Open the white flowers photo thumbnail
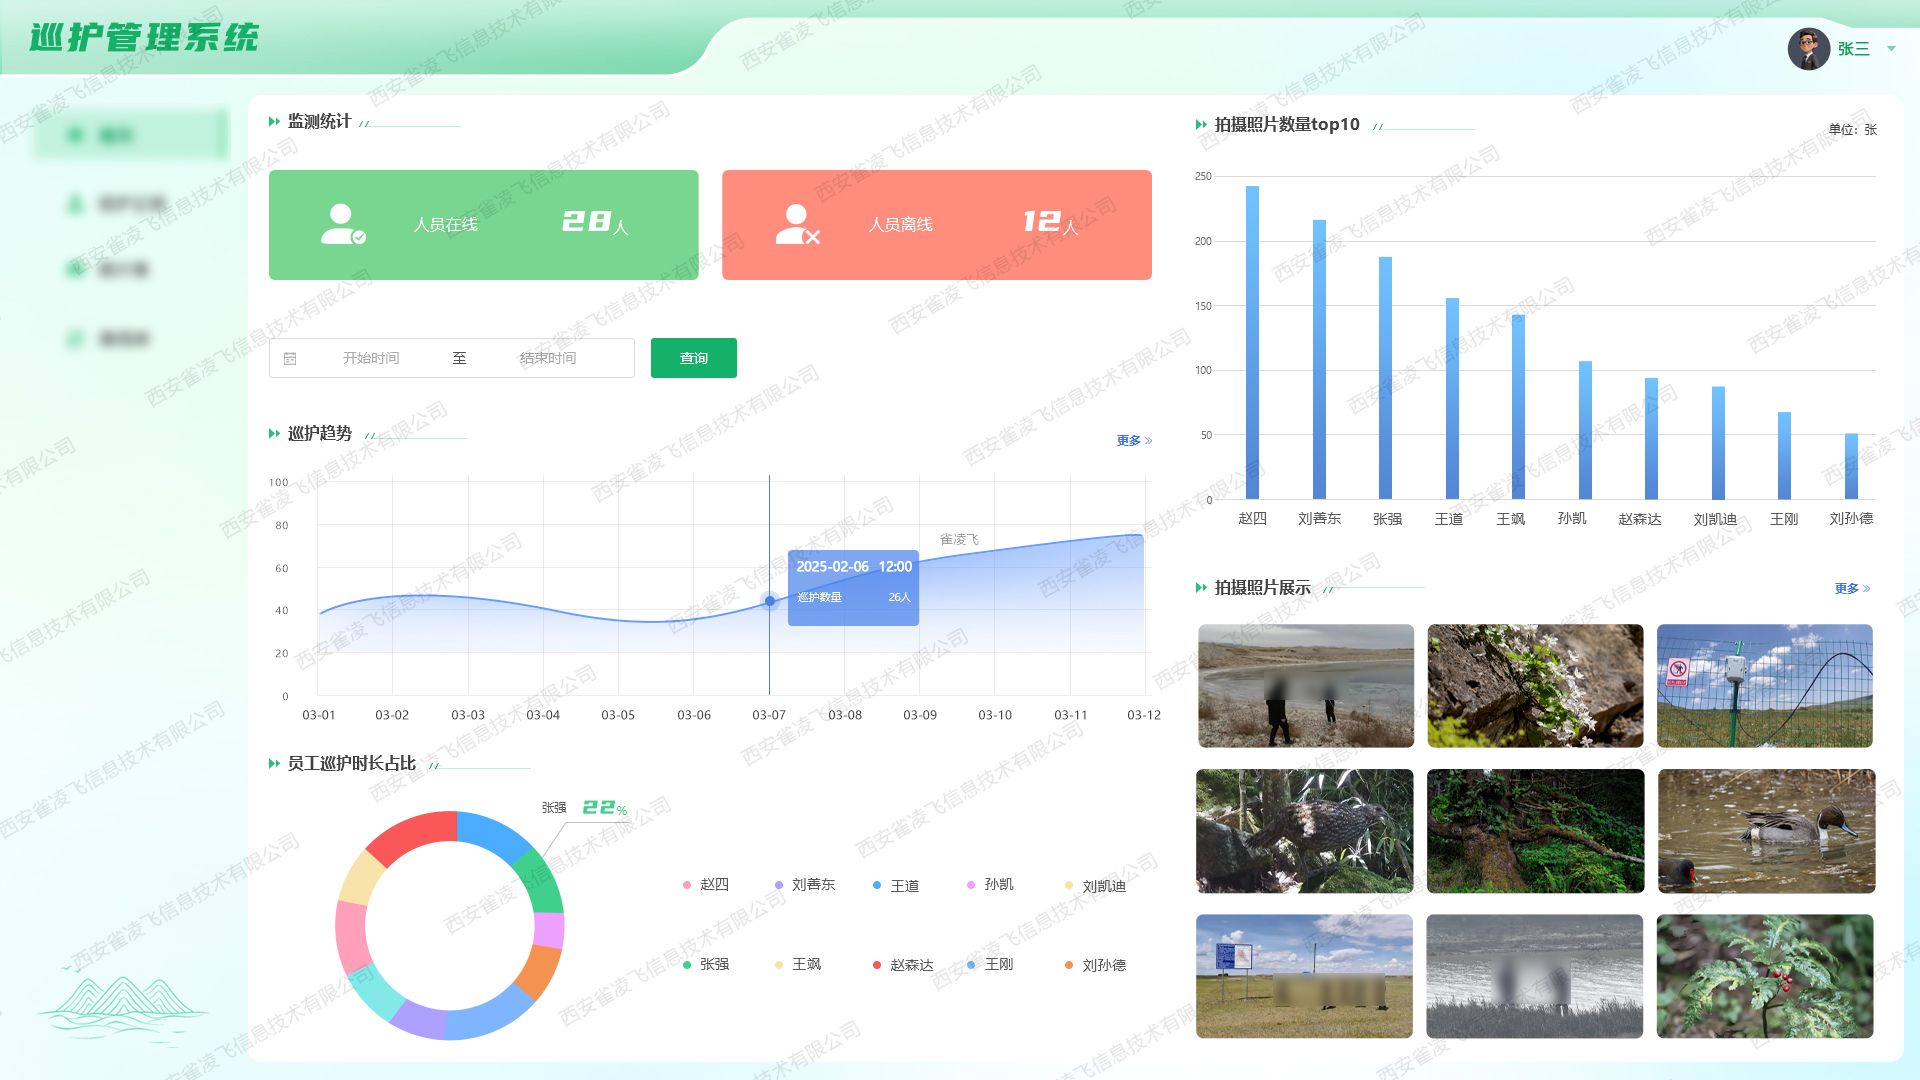This screenshot has height=1080, width=1920. [1535, 686]
